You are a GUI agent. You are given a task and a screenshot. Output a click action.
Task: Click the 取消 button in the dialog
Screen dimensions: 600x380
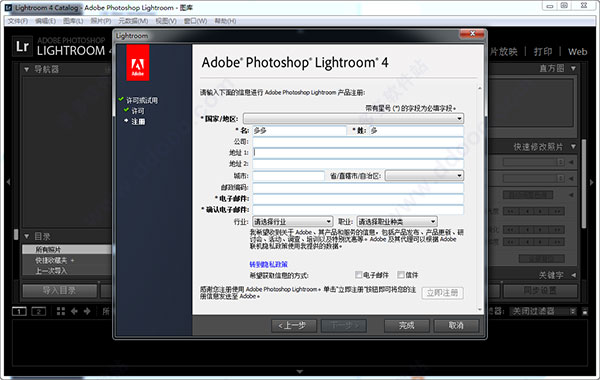456,326
